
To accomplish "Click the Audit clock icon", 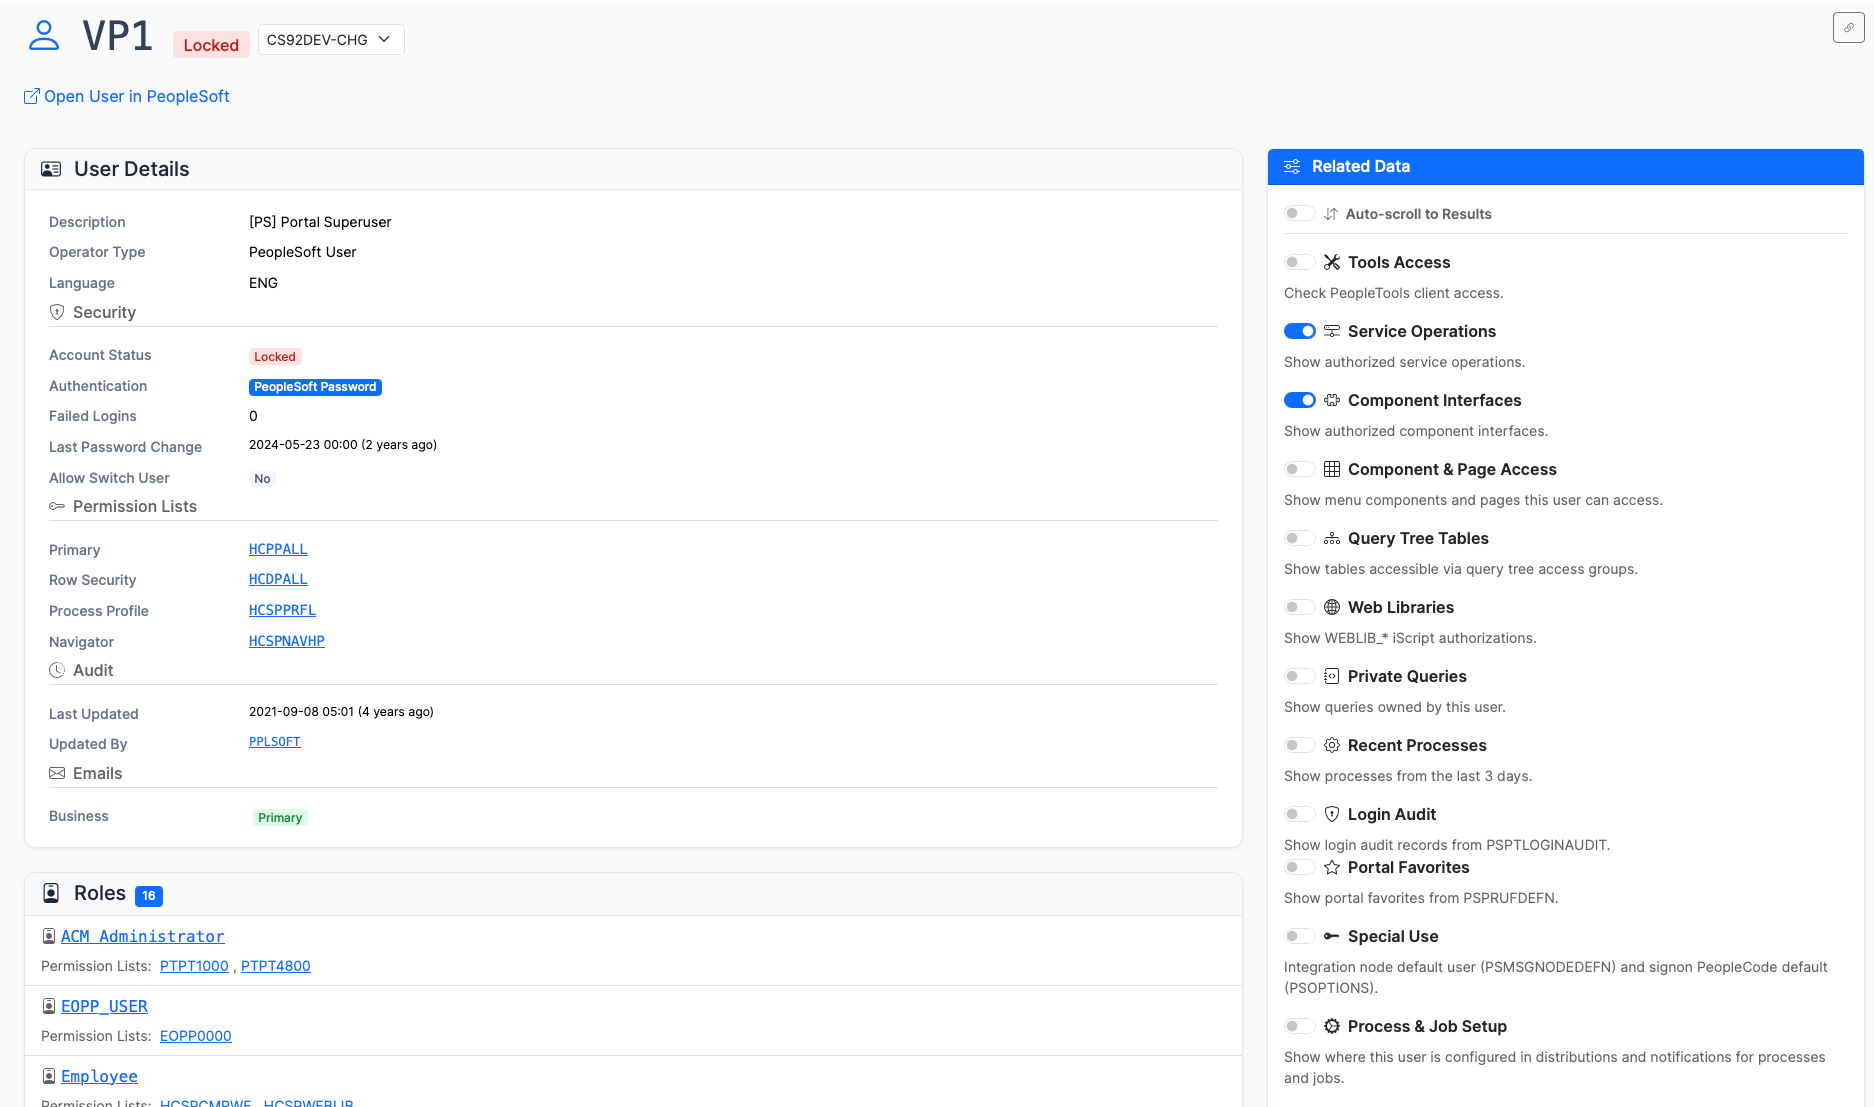I will coord(57,670).
